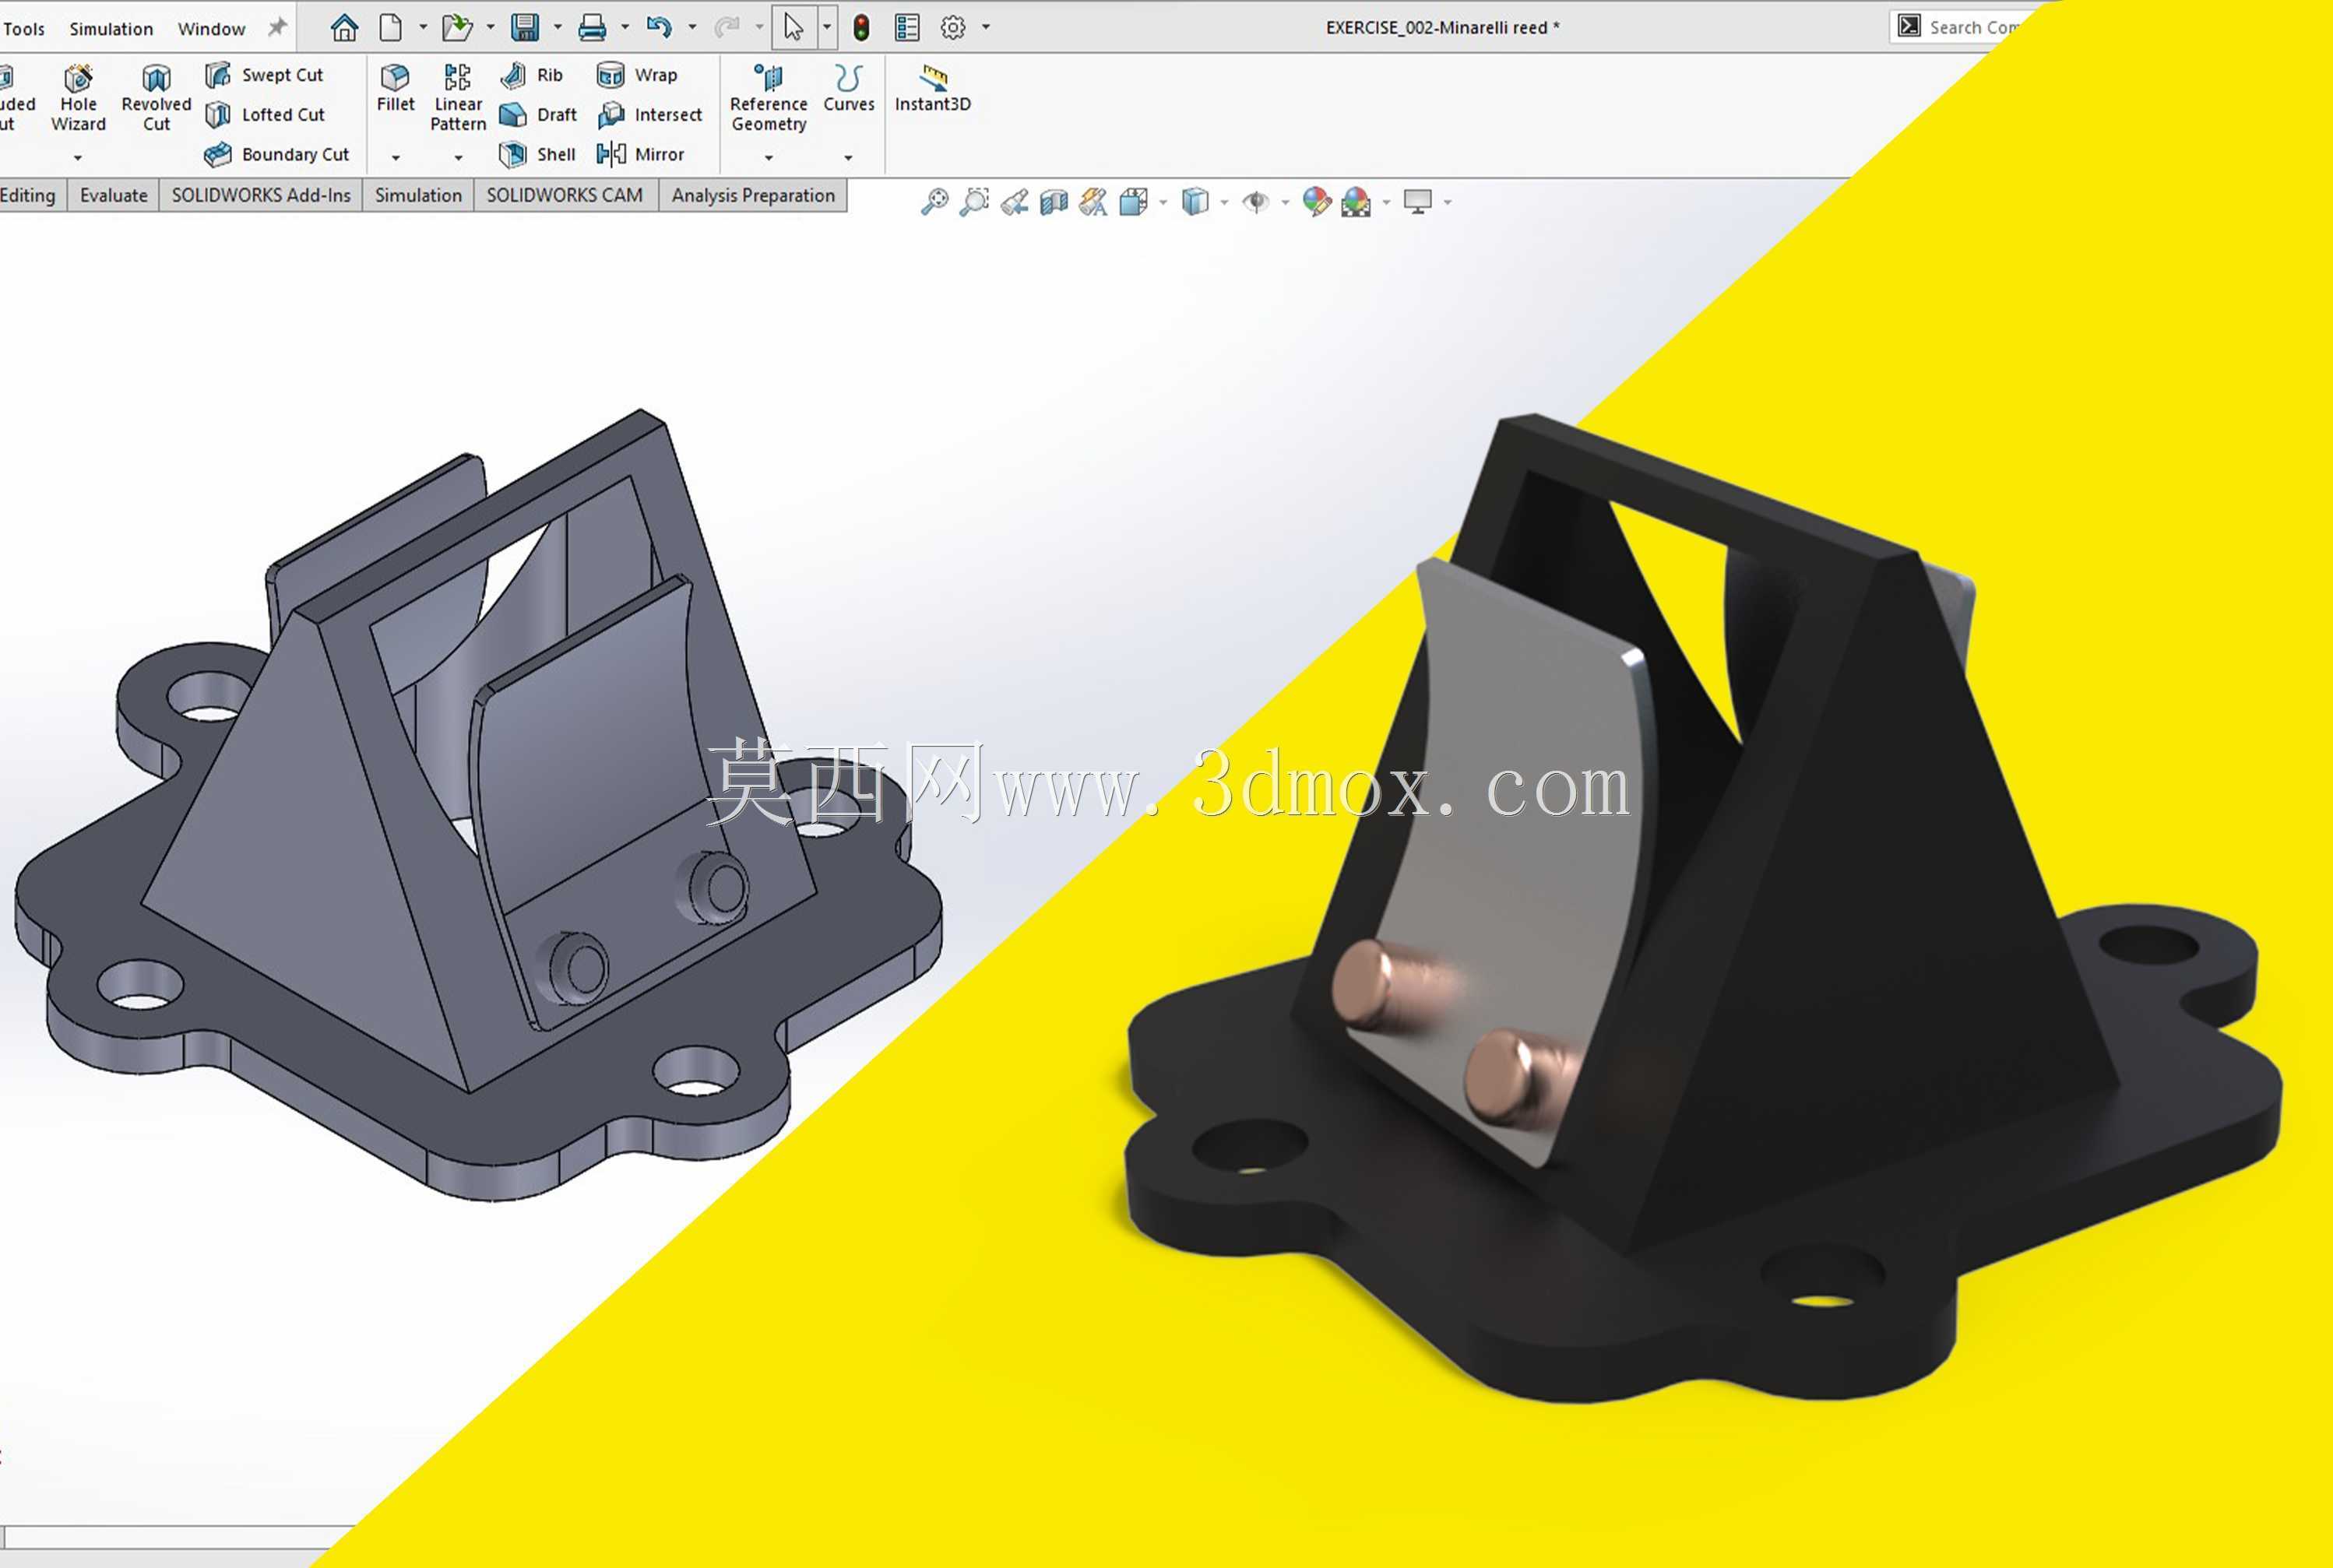Select the Intersect tool
This screenshot has width=2333, height=1568.
click(x=649, y=115)
